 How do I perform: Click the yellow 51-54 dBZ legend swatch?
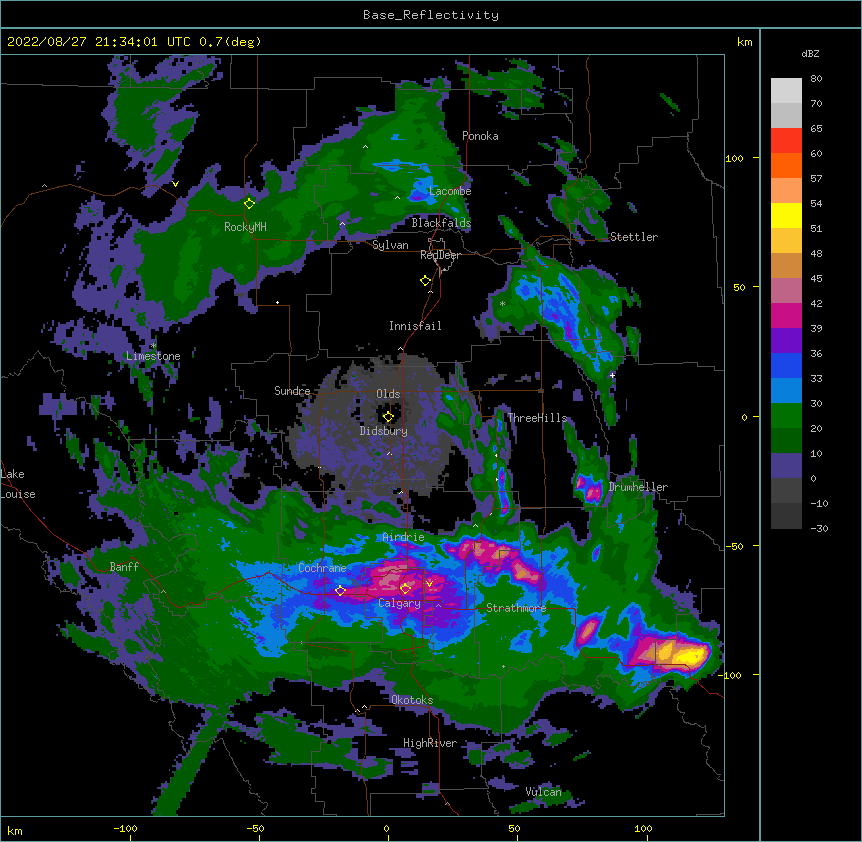pyautogui.click(x=786, y=215)
